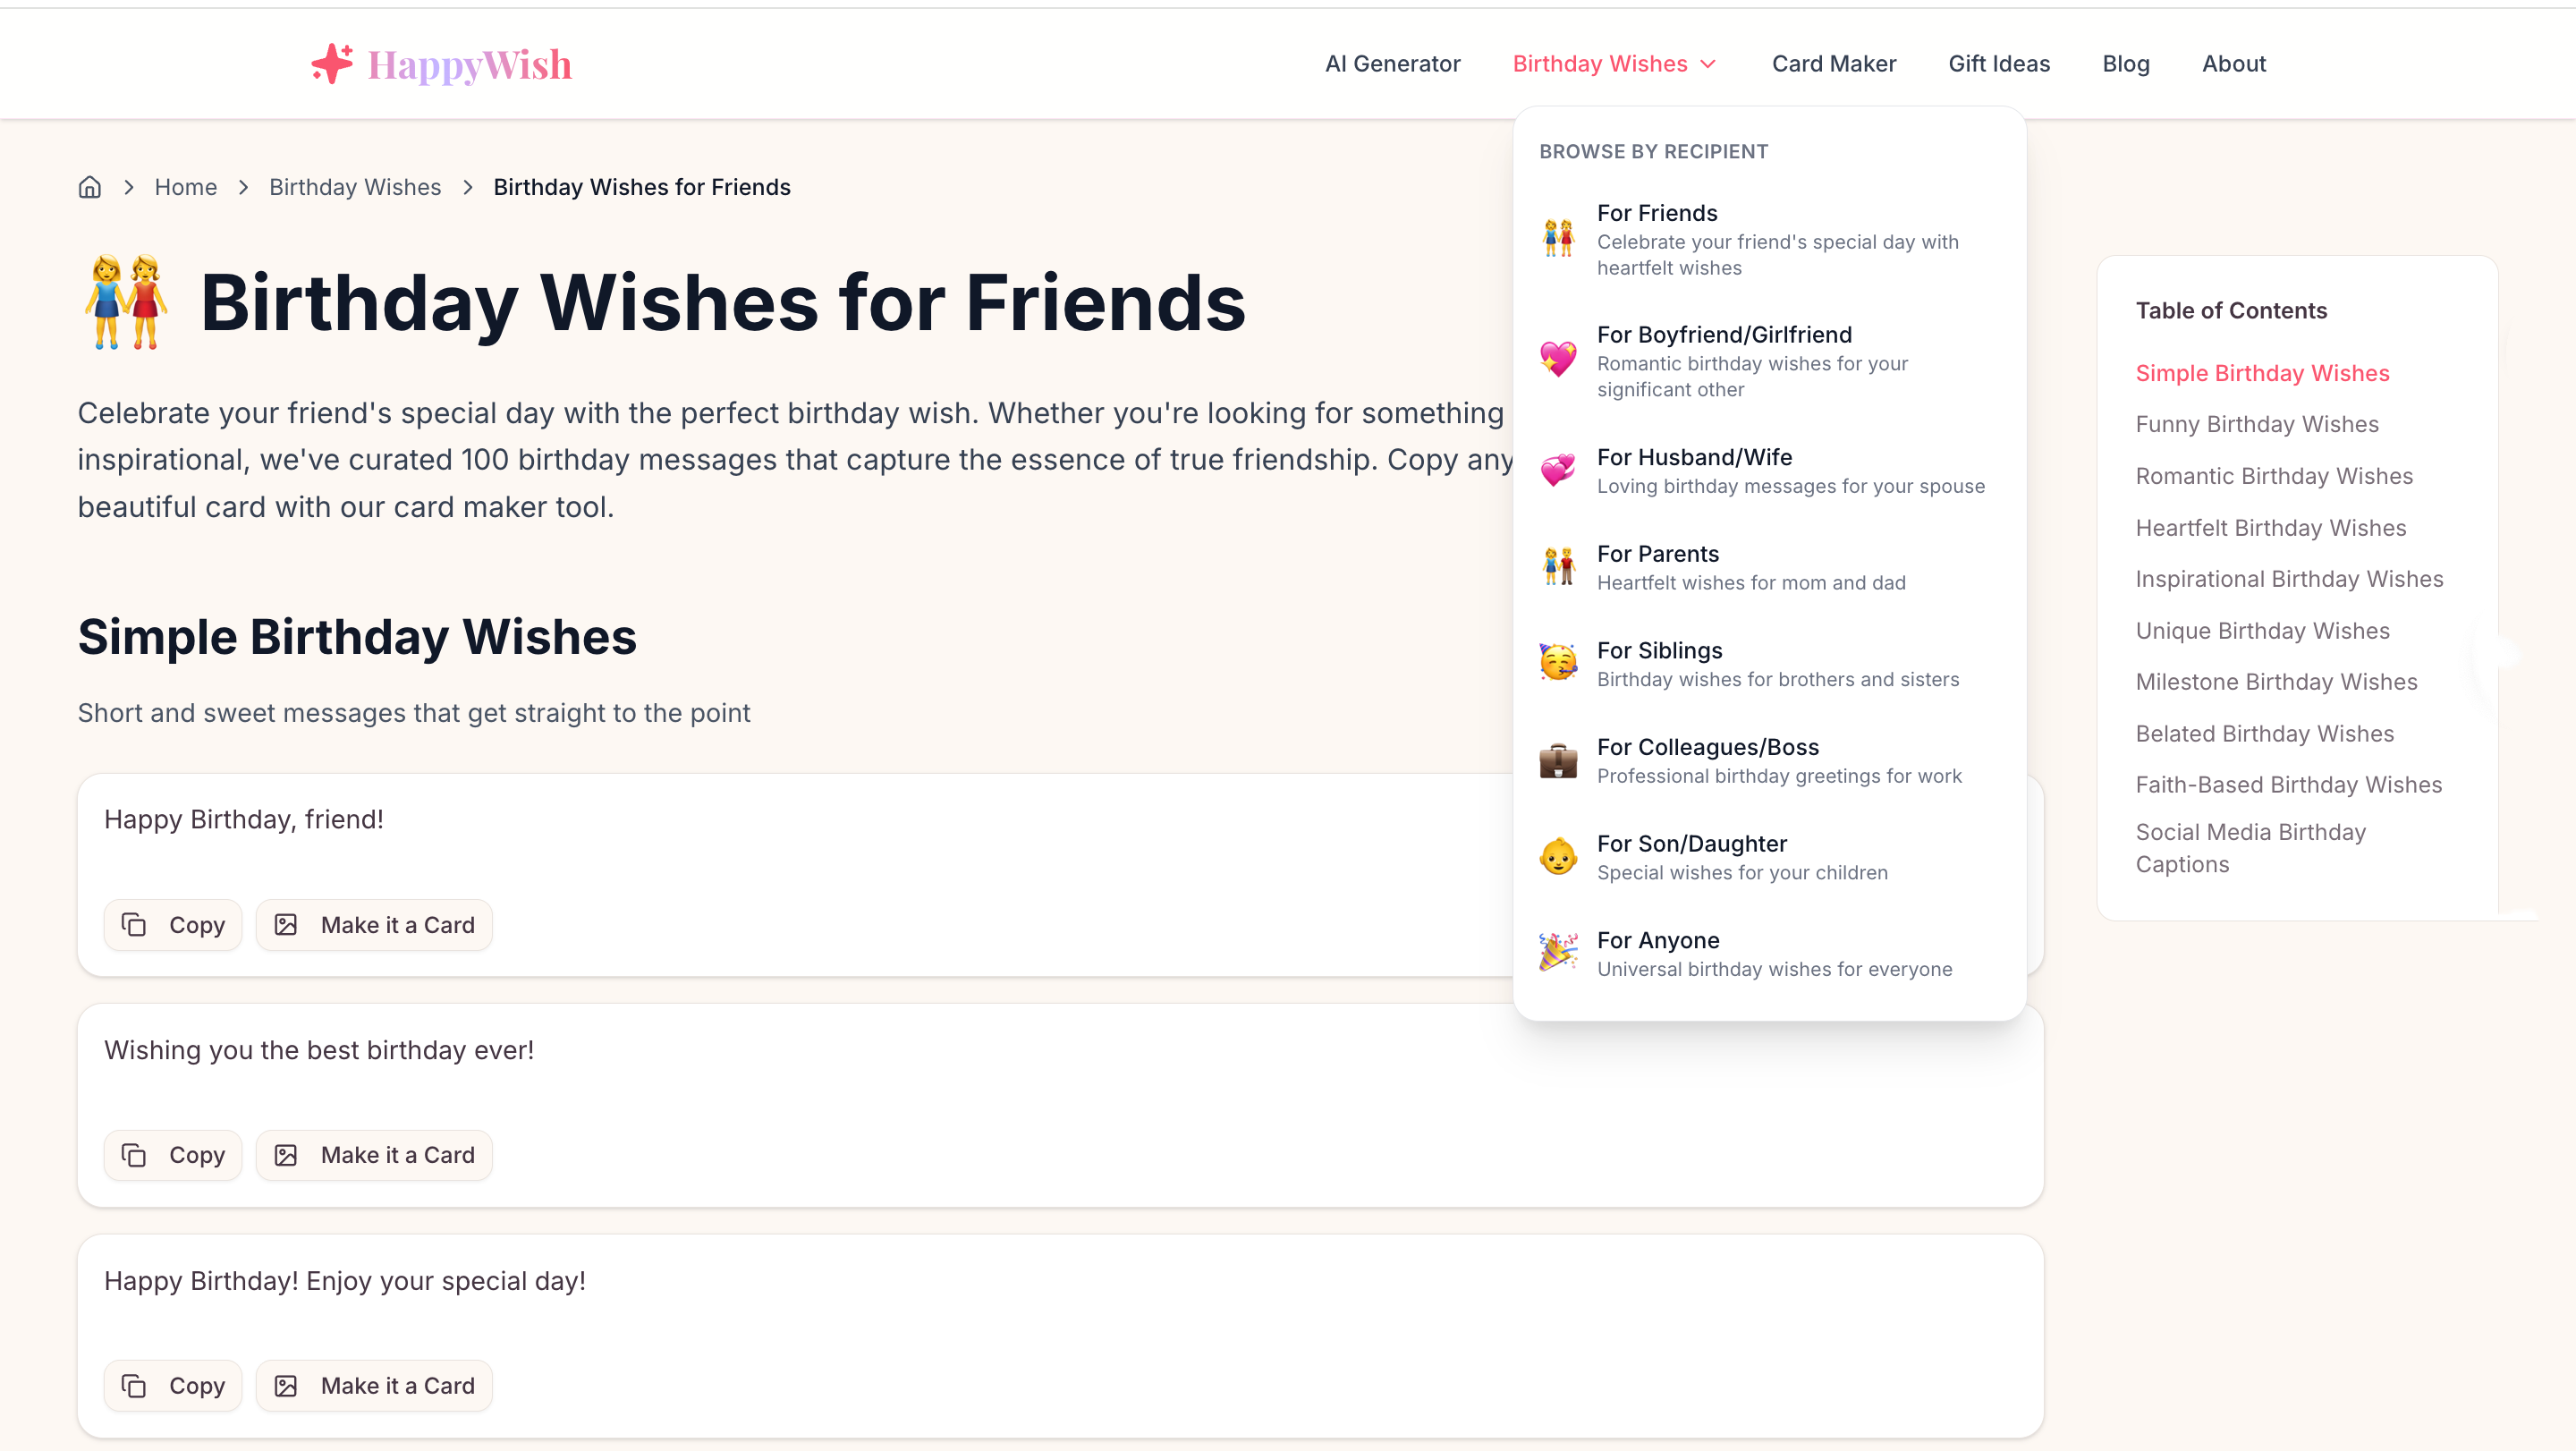The height and width of the screenshot is (1451, 2576).
Task: Click the card image icon next to first Copy button
Action: [x=287, y=924]
